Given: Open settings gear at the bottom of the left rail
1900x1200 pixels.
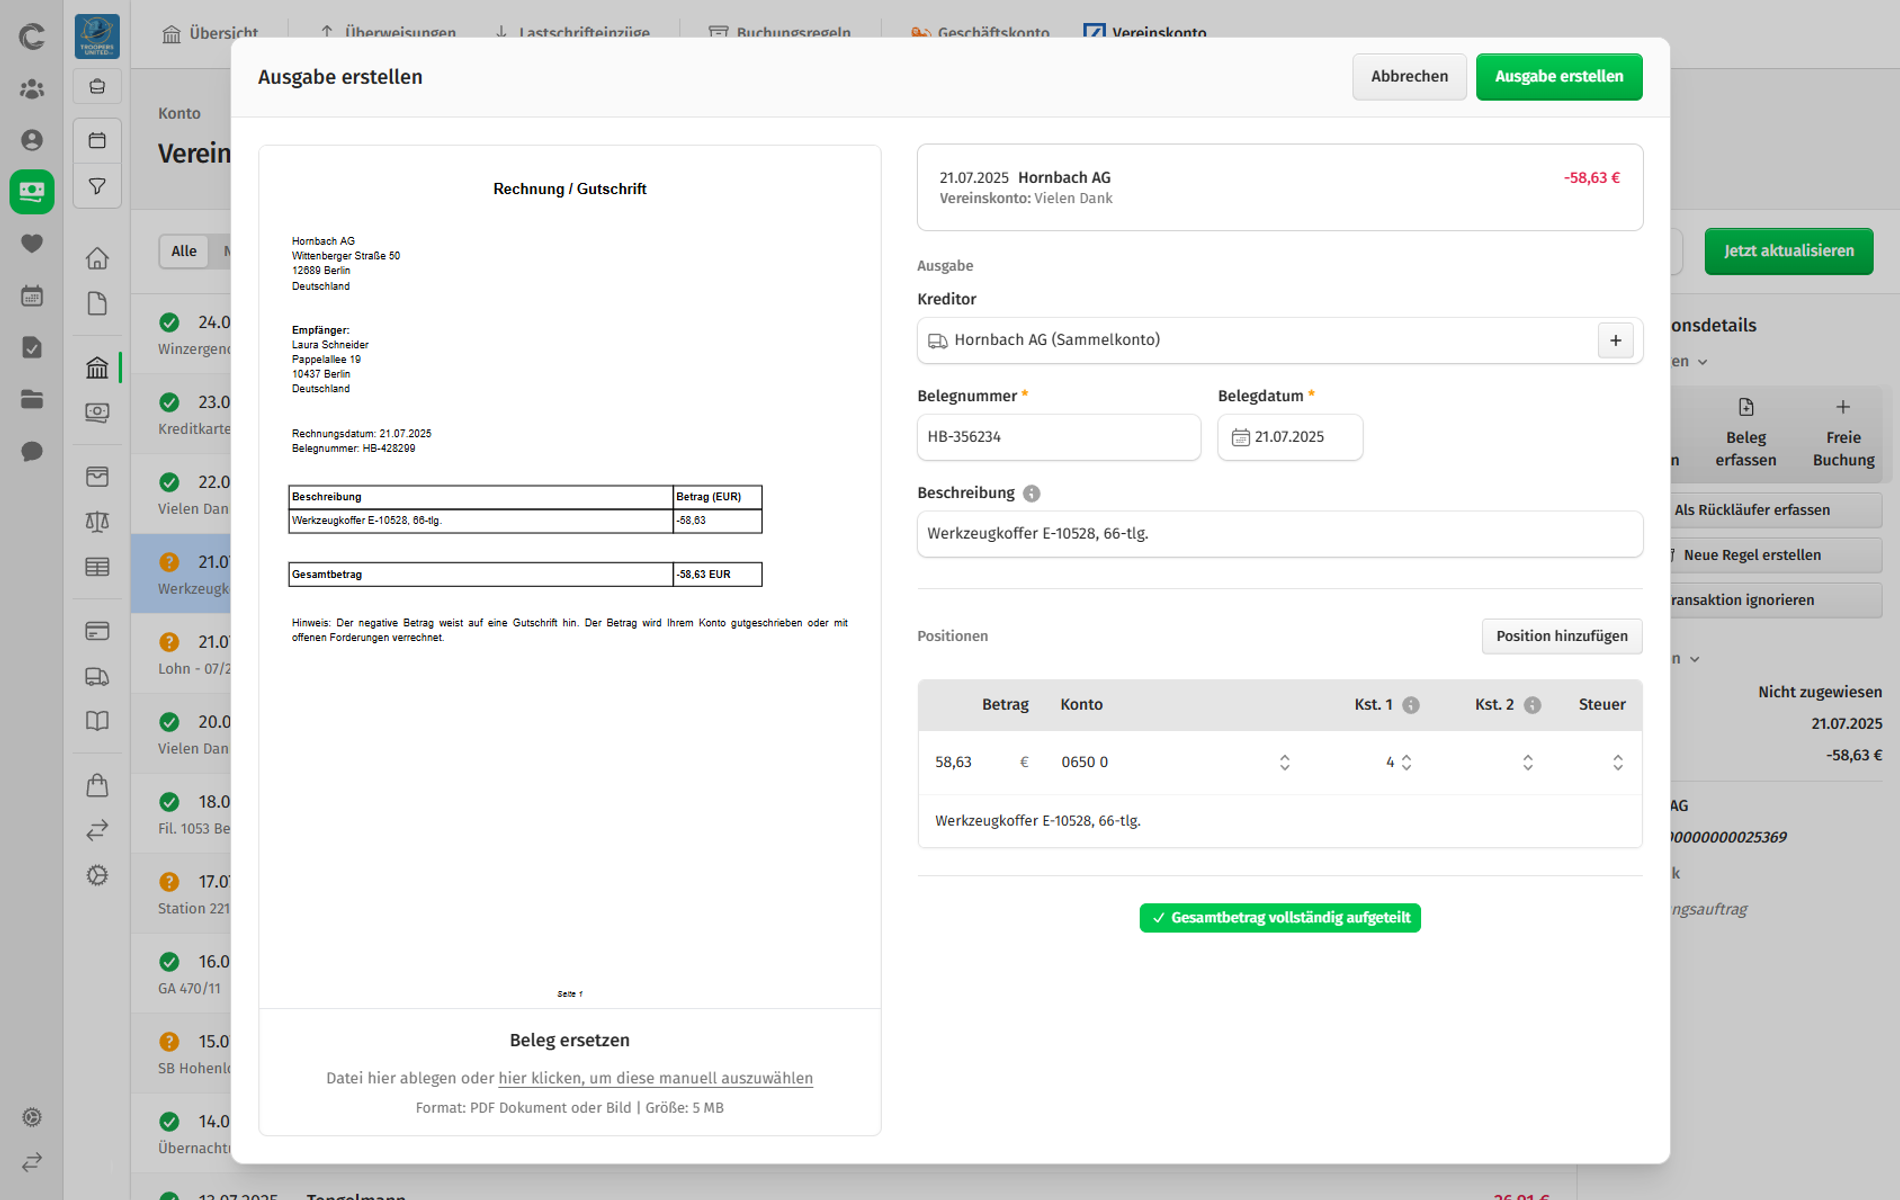Looking at the screenshot, I should (x=32, y=1117).
